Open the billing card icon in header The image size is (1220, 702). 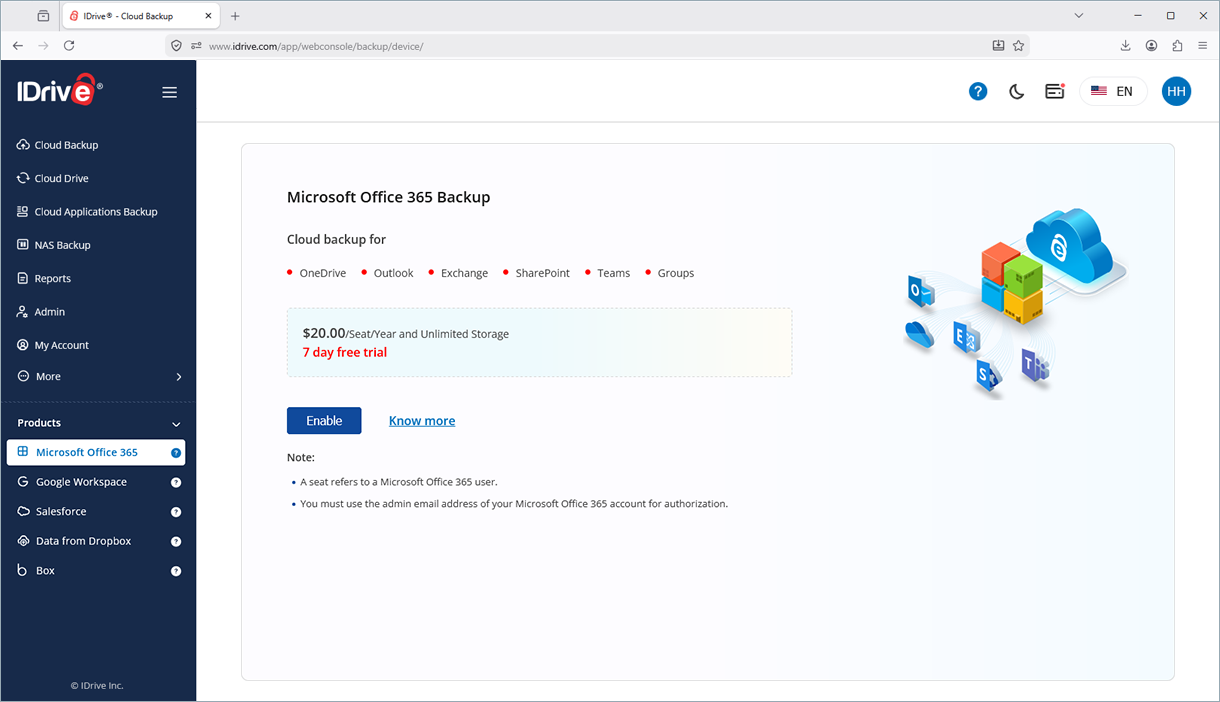coord(1055,91)
